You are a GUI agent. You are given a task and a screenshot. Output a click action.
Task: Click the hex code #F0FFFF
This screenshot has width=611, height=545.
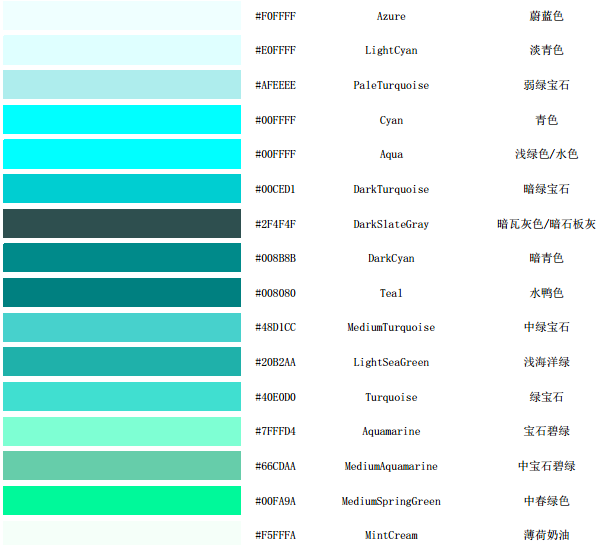275,16
